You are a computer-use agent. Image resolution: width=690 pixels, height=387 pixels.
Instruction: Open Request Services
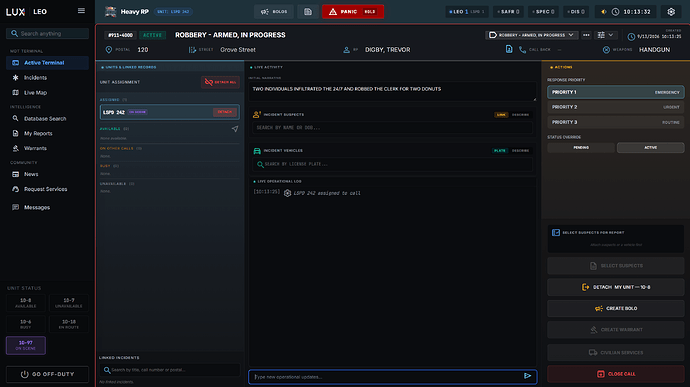point(48,189)
